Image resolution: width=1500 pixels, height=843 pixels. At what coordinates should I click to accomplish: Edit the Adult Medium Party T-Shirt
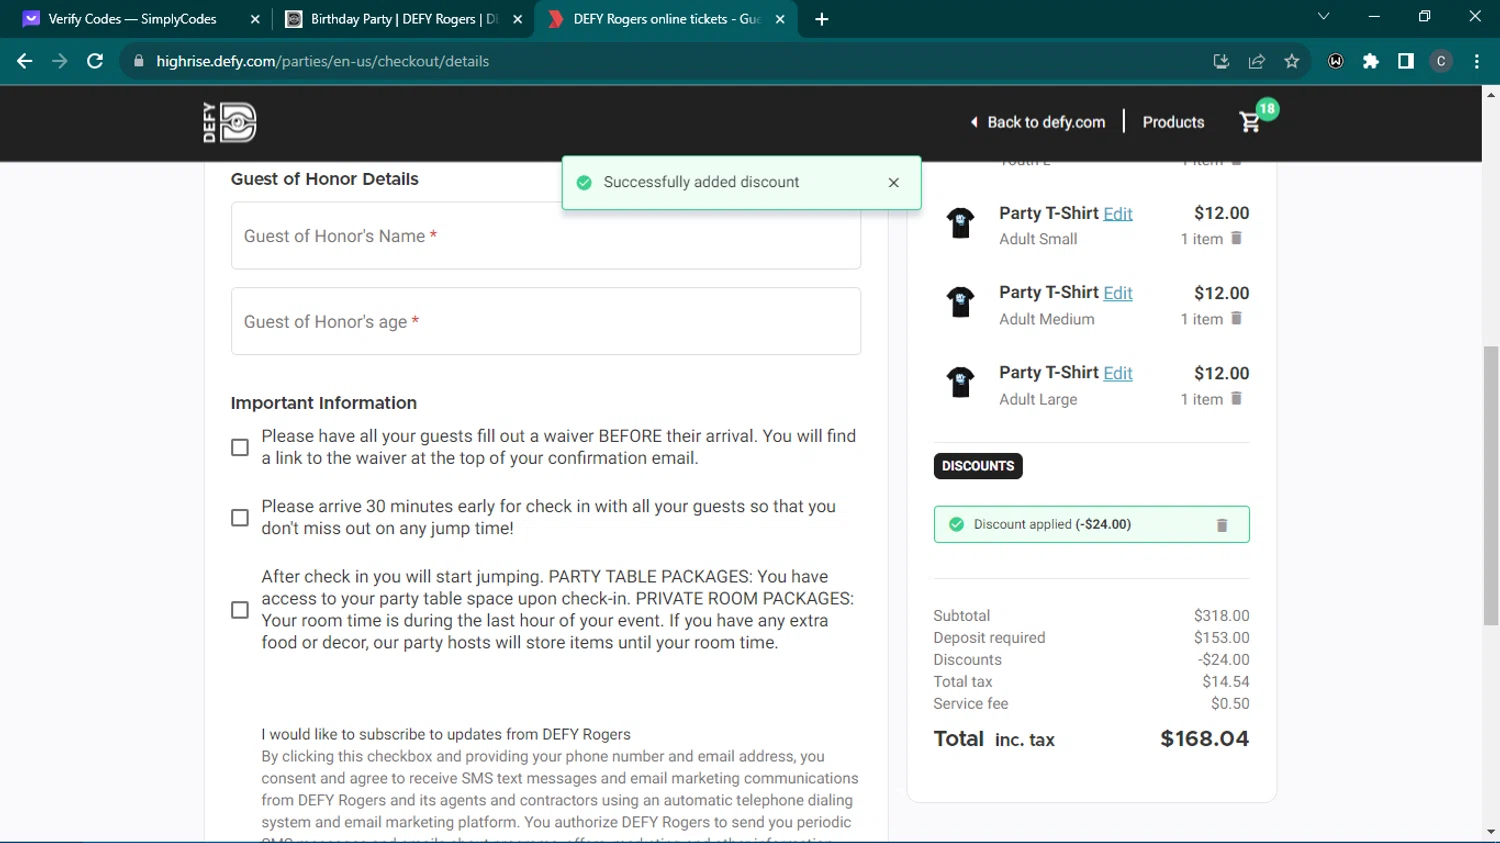tap(1118, 293)
